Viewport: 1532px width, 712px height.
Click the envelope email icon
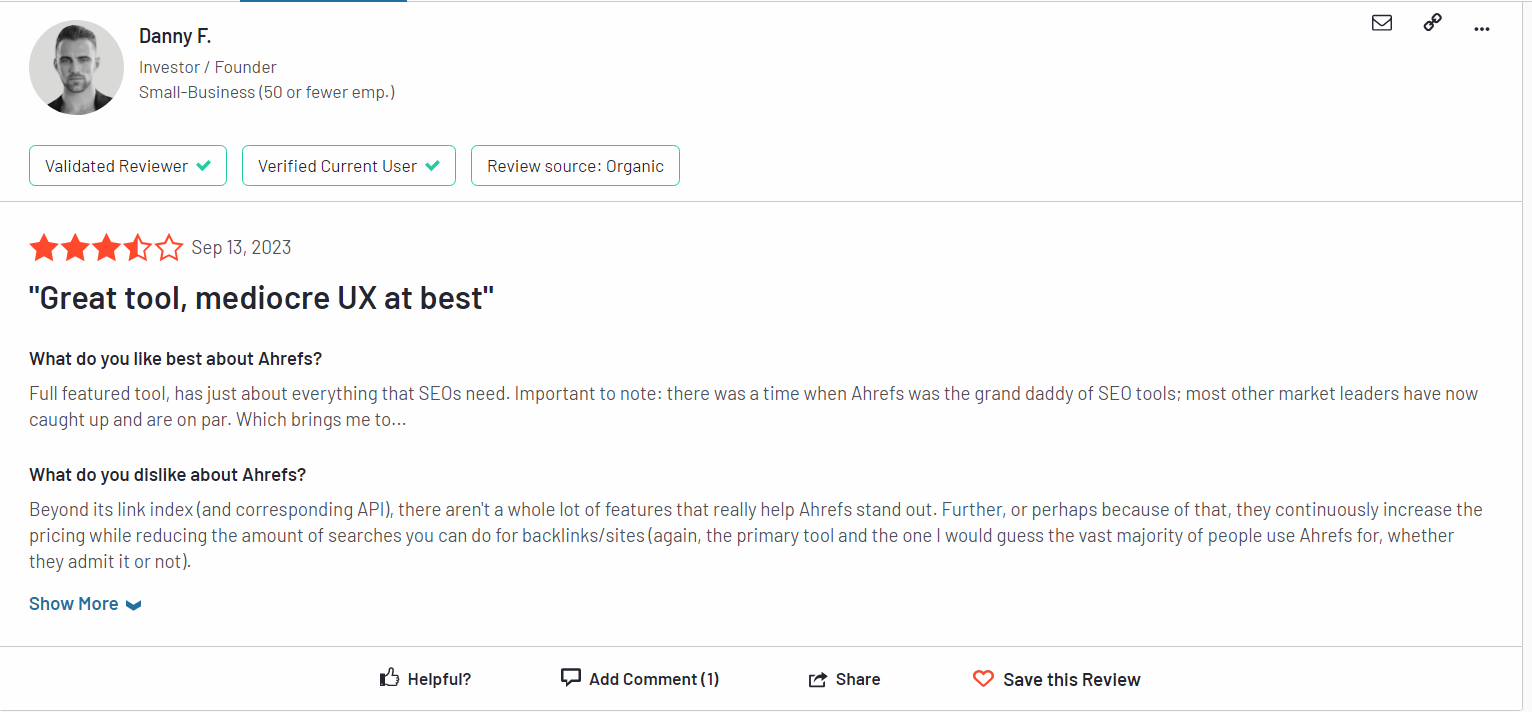click(x=1382, y=23)
